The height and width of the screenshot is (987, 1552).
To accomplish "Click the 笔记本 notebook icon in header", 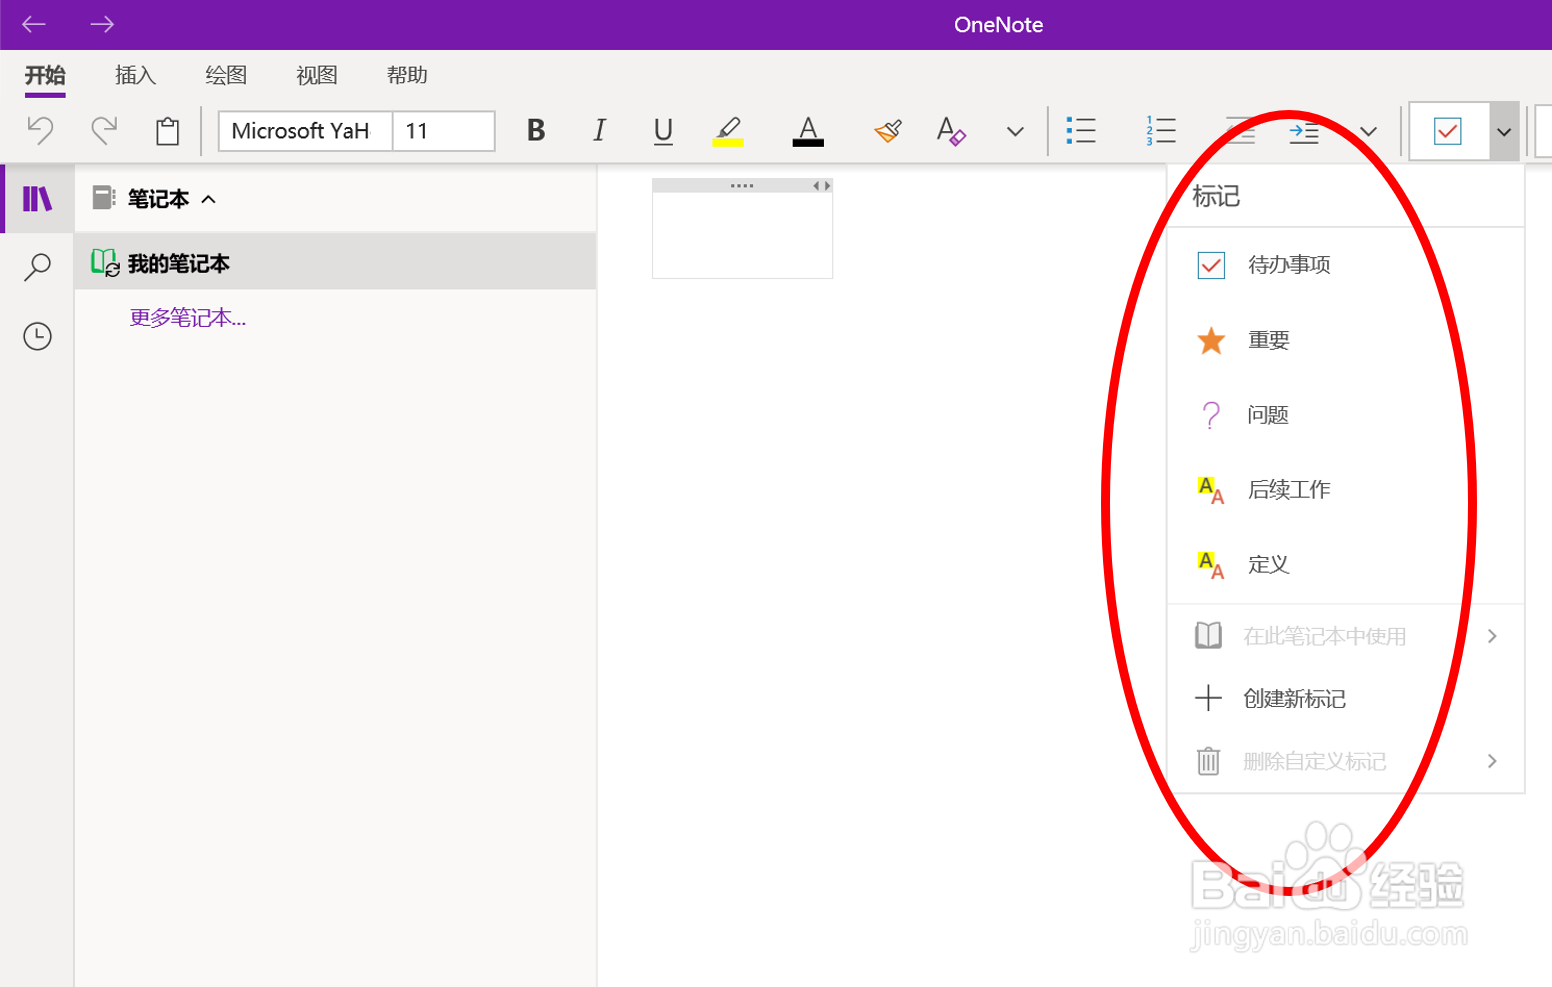I will coord(104,198).
